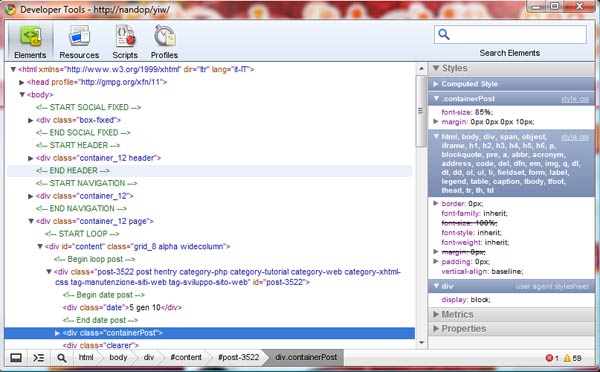The width and height of the screenshot is (600, 372).
Task: Expand the Computed Style section
Action: tap(436, 84)
